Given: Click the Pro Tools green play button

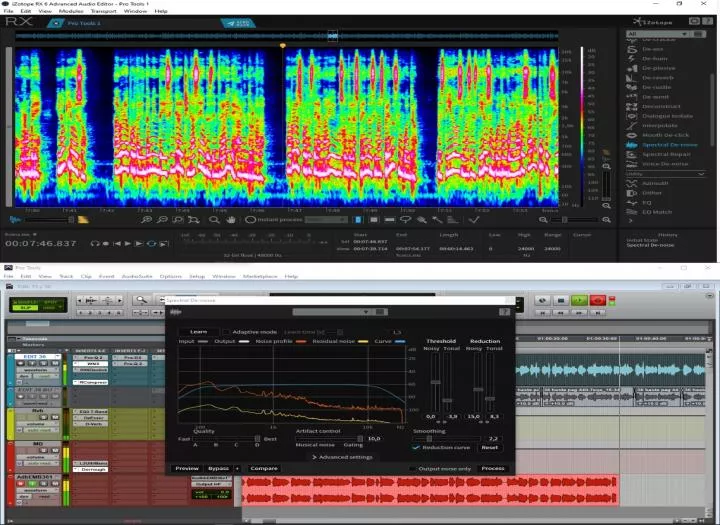Looking at the screenshot, I should click(579, 300).
